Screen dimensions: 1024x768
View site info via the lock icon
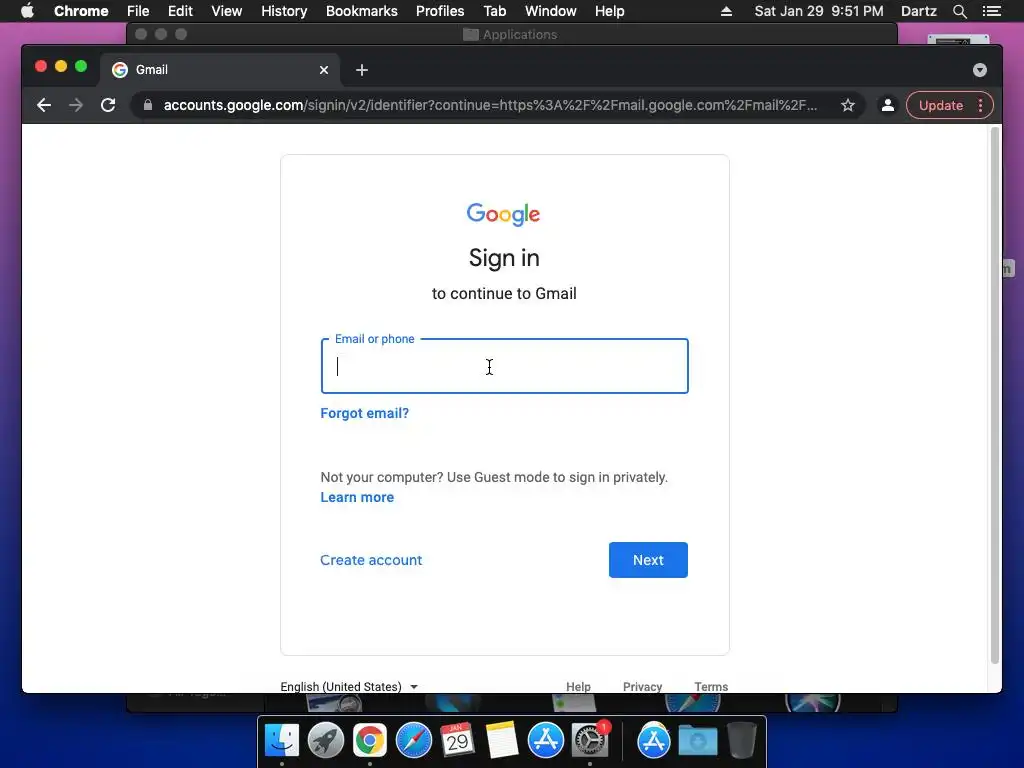pos(148,105)
